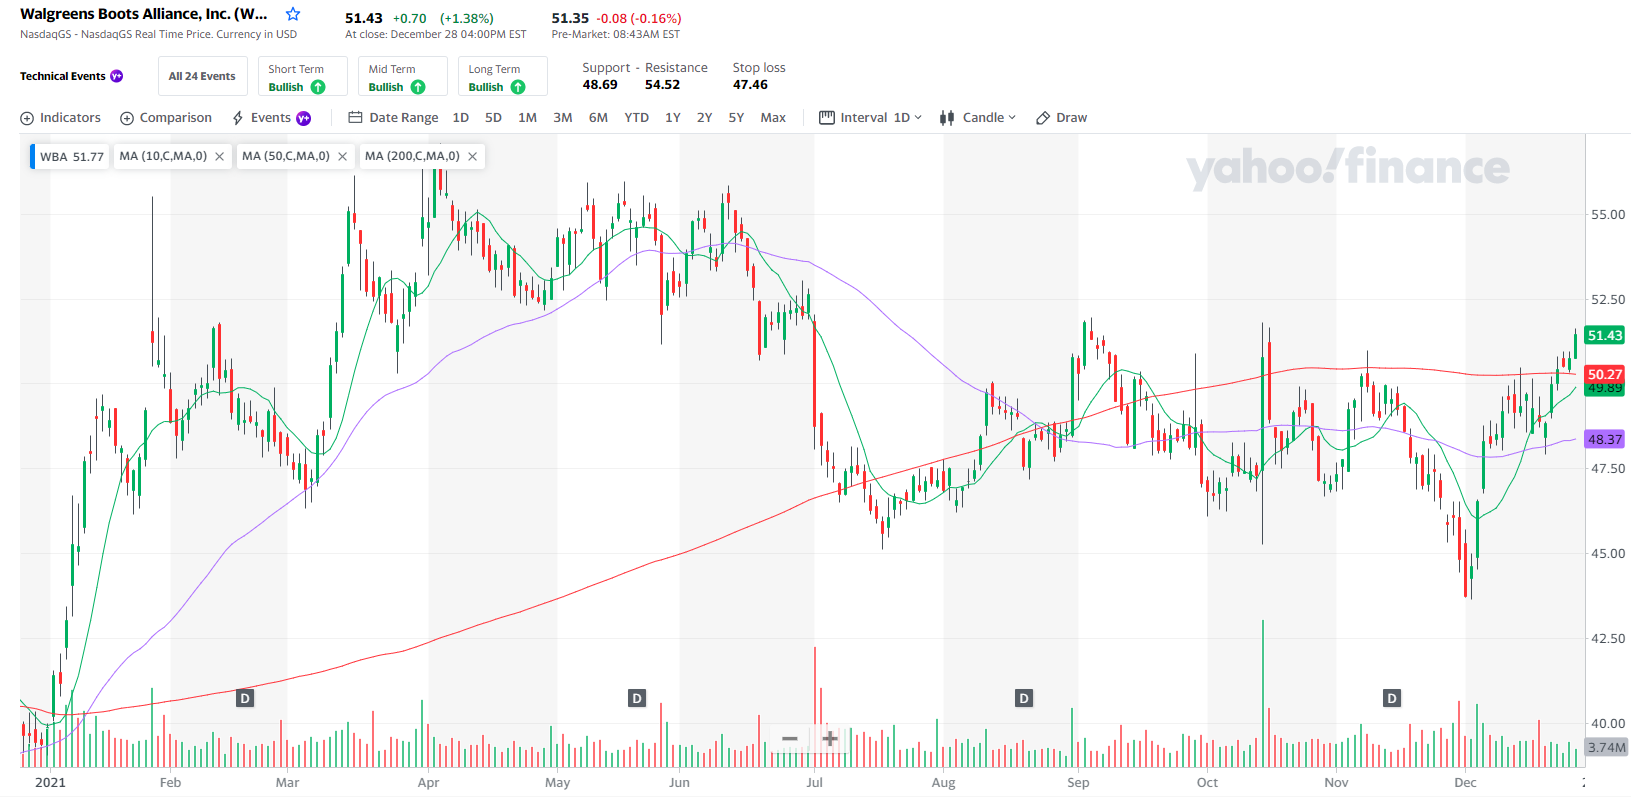Add WBA to watchlist with star icon
This screenshot has height=797, width=1631.
pyautogui.click(x=293, y=14)
